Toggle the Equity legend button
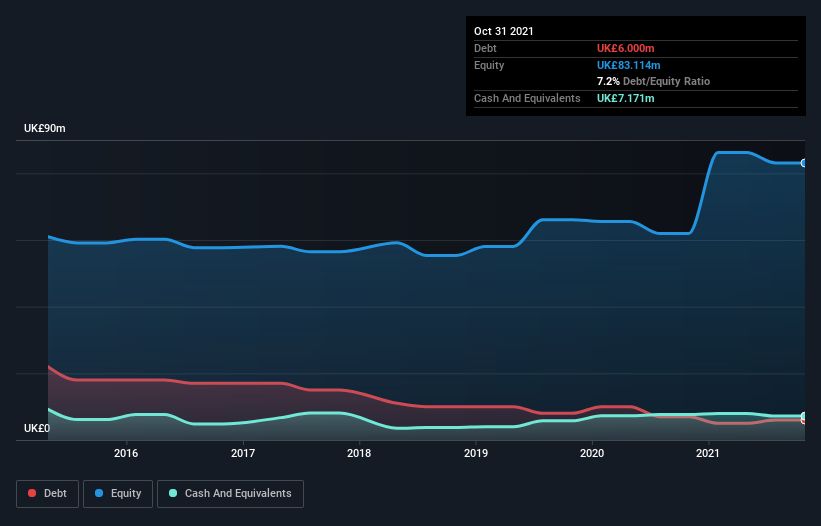This screenshot has width=821, height=526. click(x=118, y=494)
